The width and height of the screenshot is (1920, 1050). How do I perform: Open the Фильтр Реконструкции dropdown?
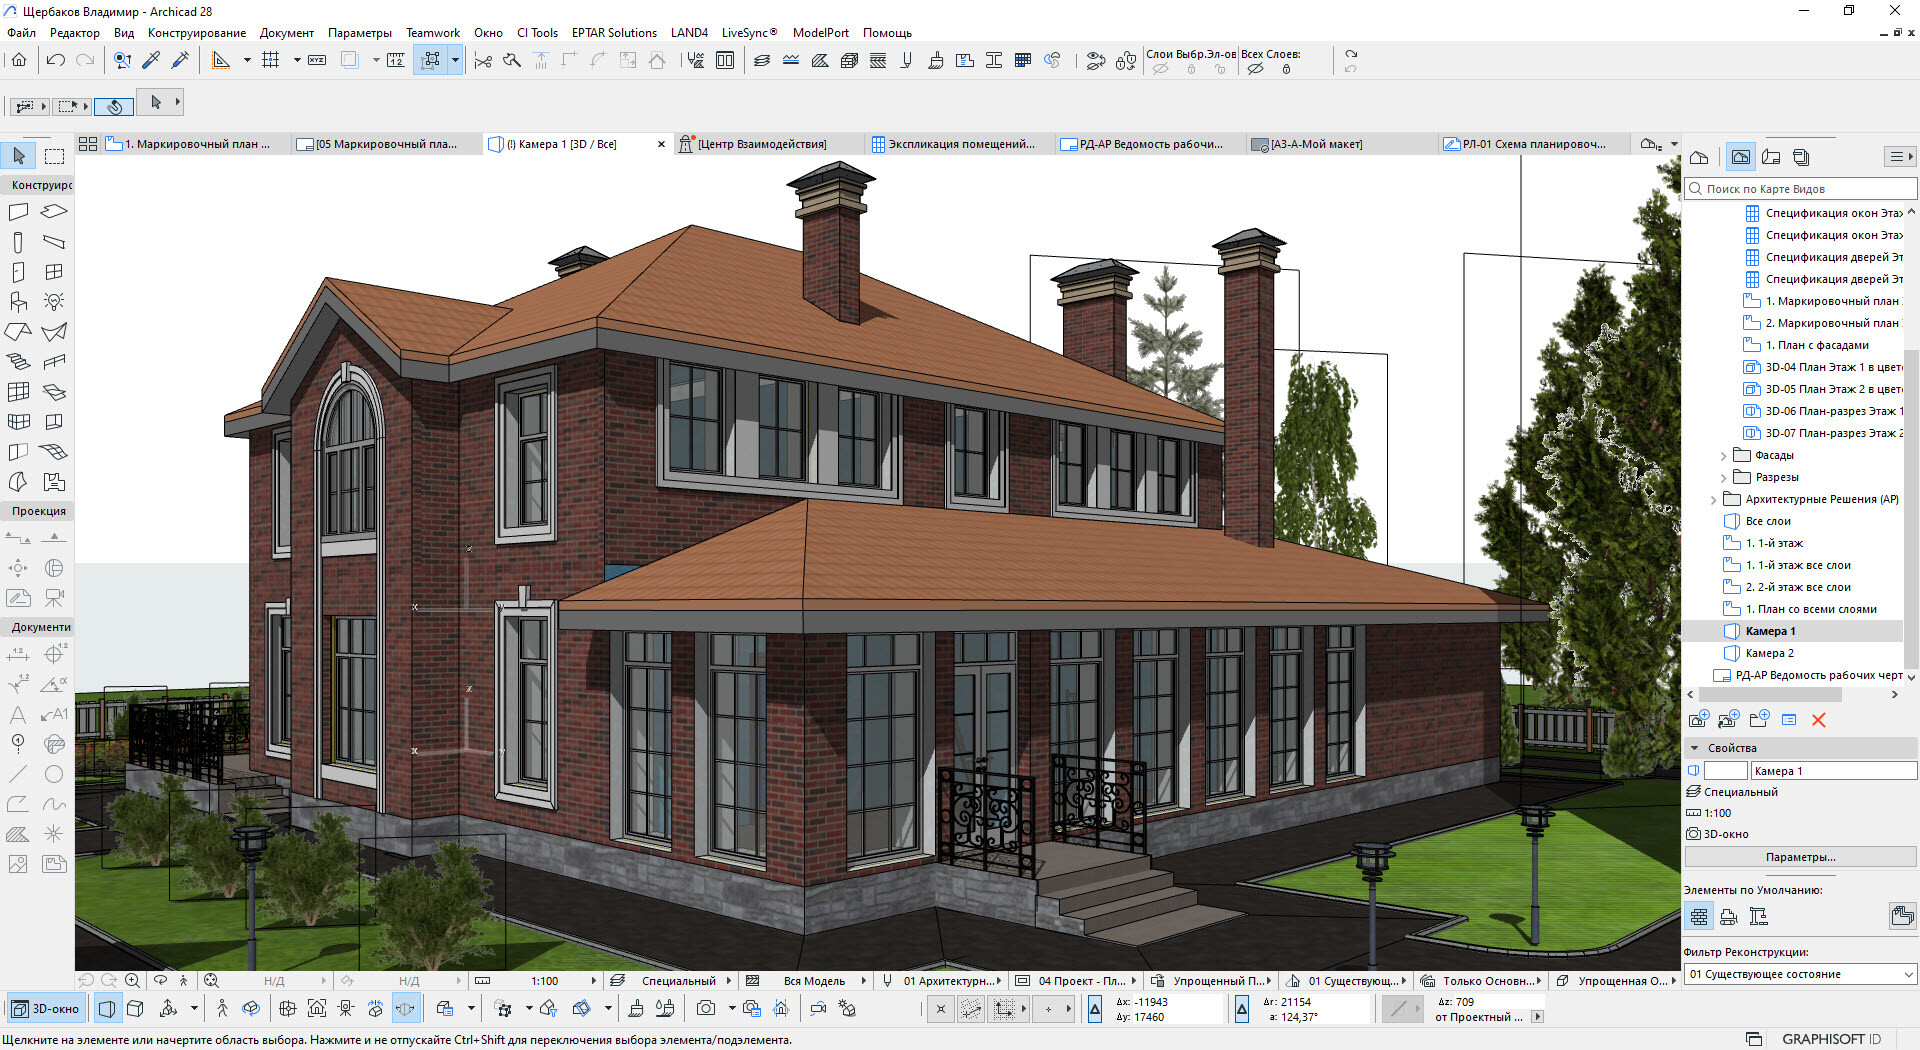pos(1799,974)
